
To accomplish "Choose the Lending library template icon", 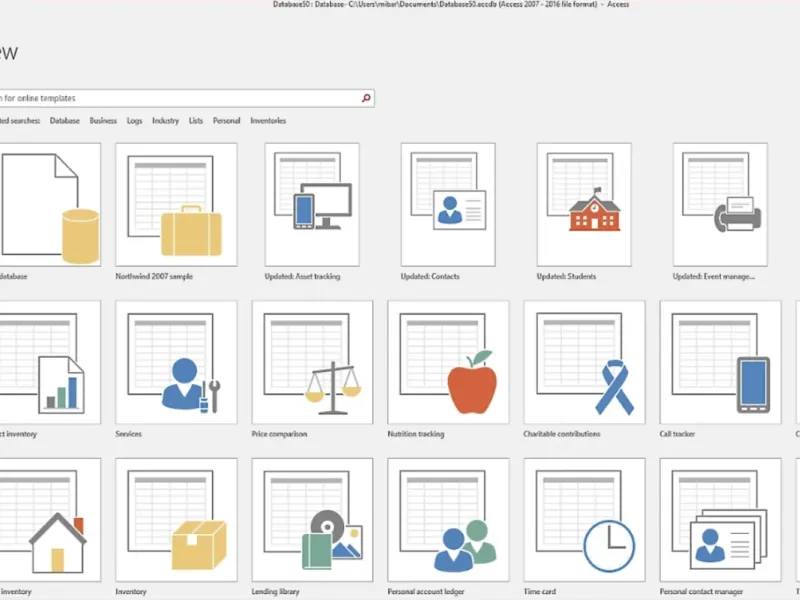I will click(x=312, y=520).
